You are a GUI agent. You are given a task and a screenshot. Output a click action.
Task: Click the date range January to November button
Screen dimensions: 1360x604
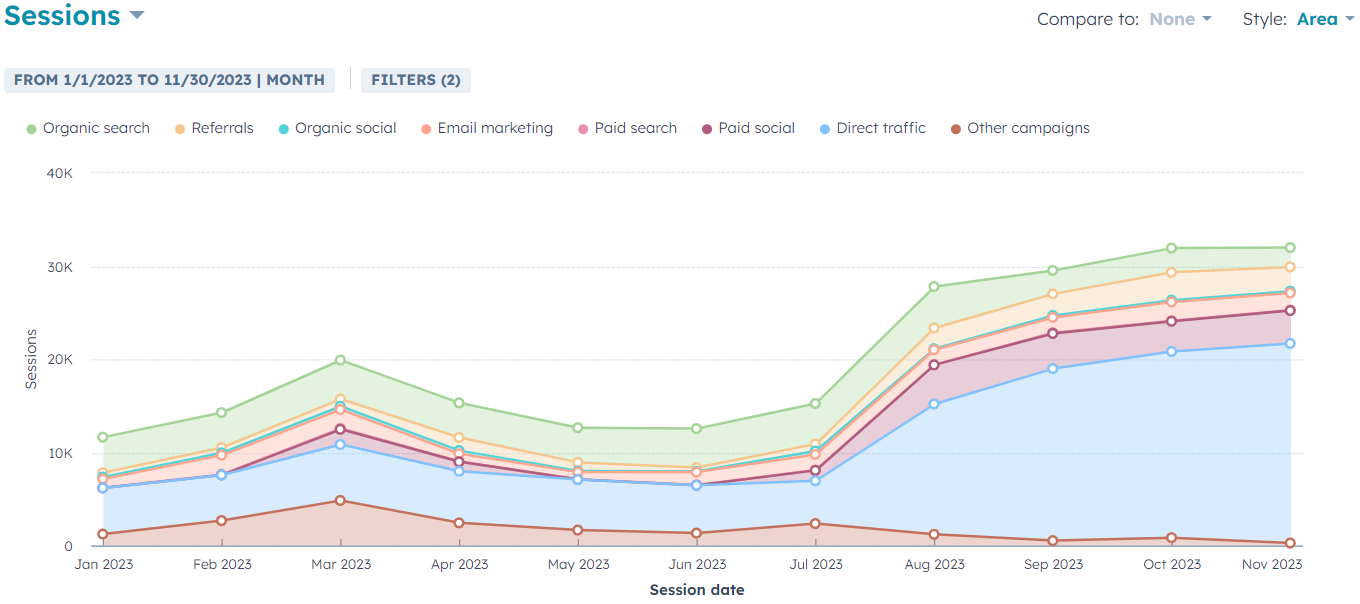coord(169,80)
